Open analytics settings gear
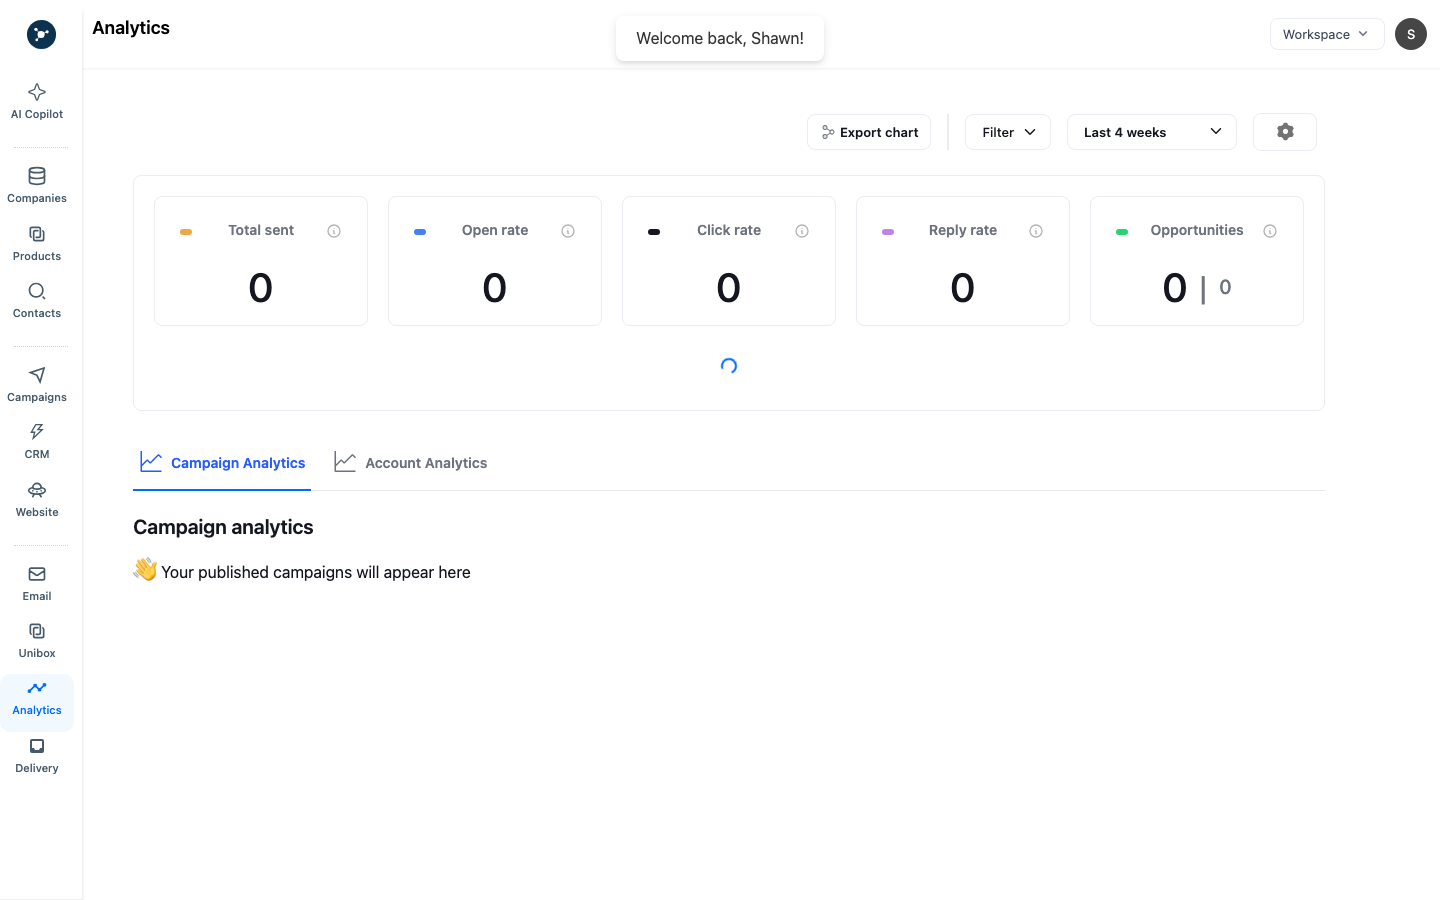This screenshot has height=900, width=1440. tap(1285, 132)
